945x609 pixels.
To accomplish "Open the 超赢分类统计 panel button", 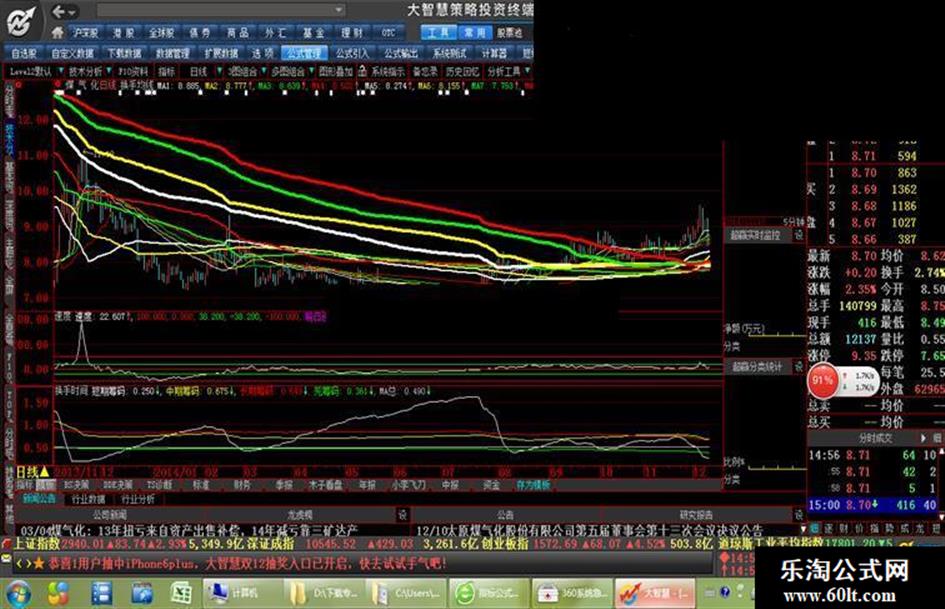I will [757, 367].
